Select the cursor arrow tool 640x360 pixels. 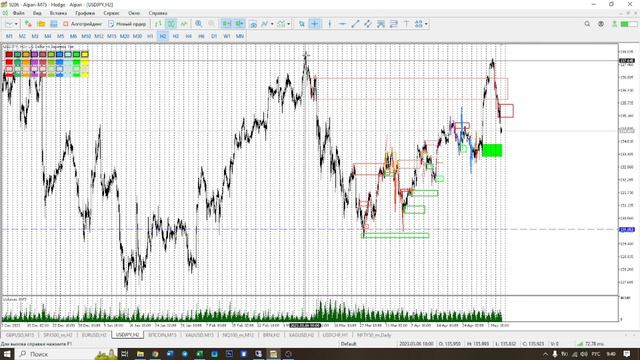click(x=302, y=24)
